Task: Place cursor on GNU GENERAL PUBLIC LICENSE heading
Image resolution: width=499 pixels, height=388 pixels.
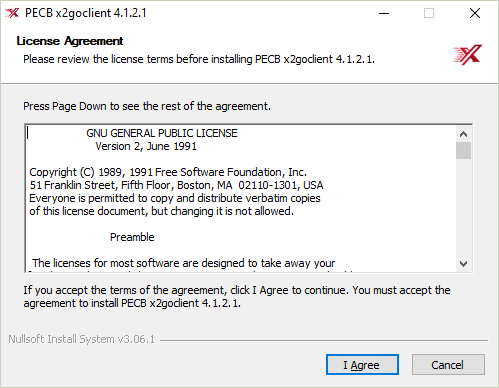Action: click(162, 133)
